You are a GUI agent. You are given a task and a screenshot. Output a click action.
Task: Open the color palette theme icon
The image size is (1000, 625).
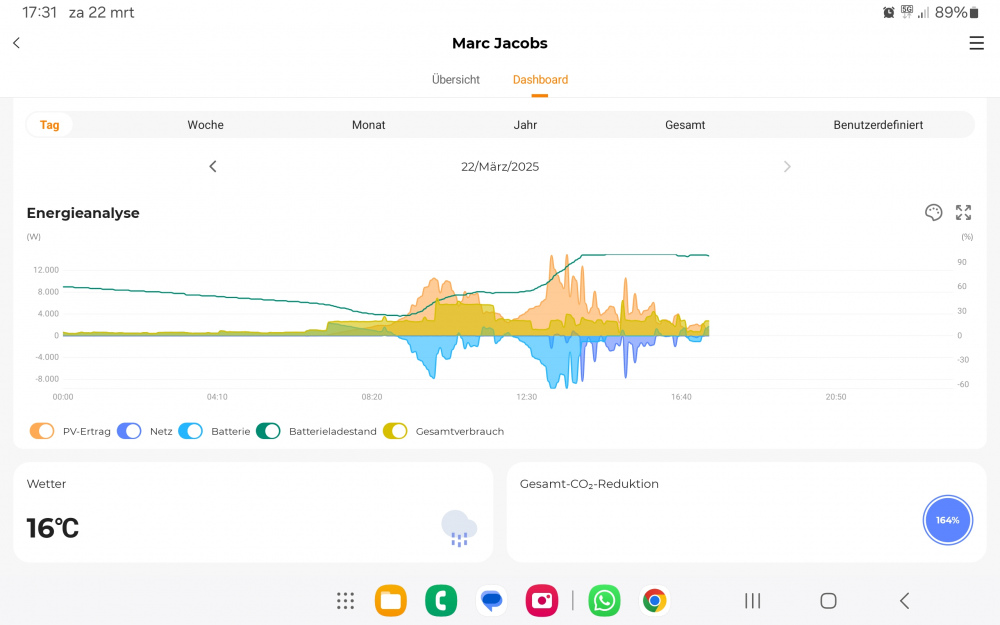933,212
